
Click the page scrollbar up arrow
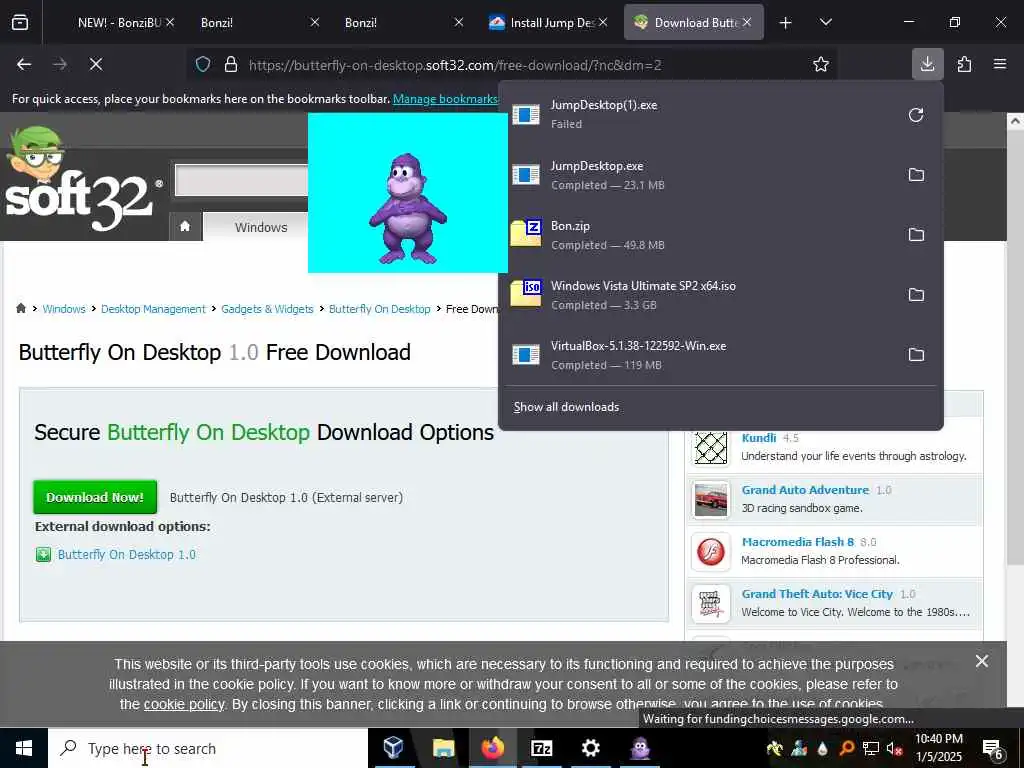point(1015,121)
